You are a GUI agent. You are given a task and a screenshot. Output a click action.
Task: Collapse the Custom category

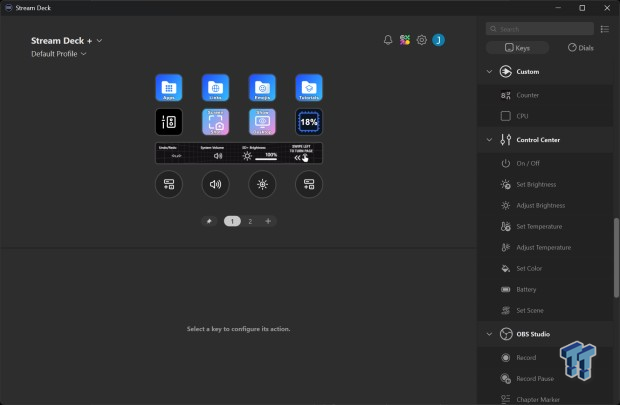pos(489,72)
